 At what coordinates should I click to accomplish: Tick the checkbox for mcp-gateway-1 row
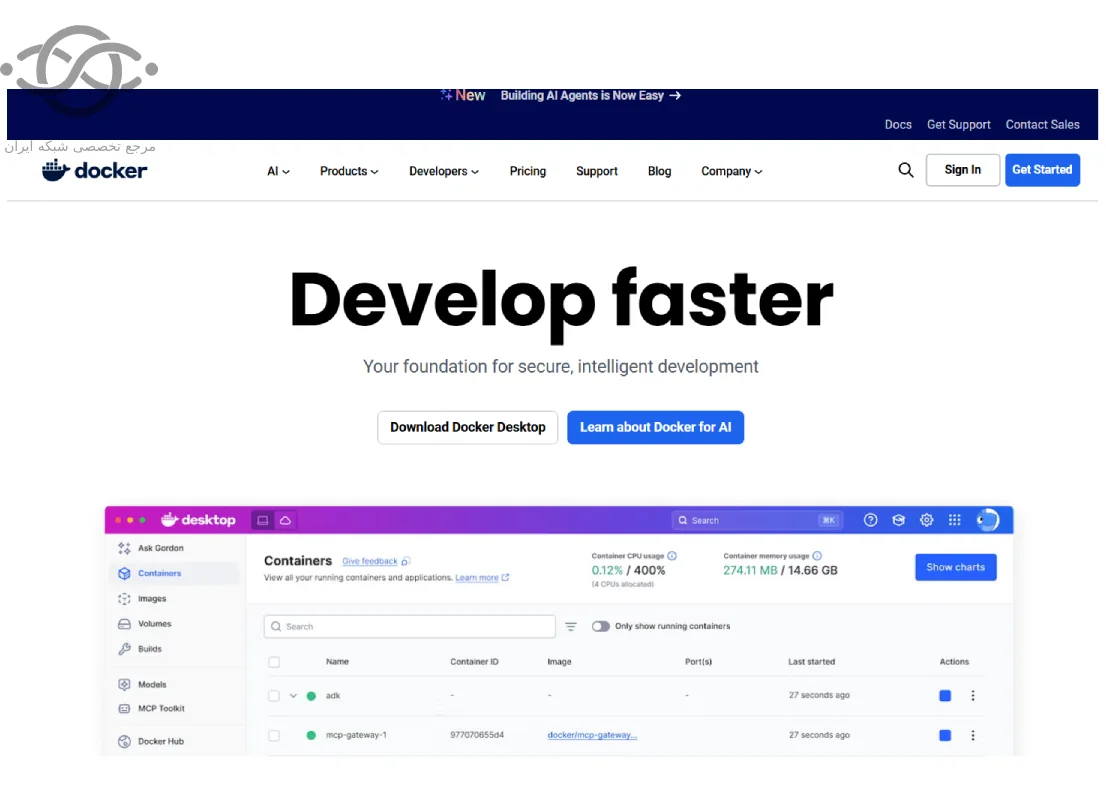tap(274, 736)
